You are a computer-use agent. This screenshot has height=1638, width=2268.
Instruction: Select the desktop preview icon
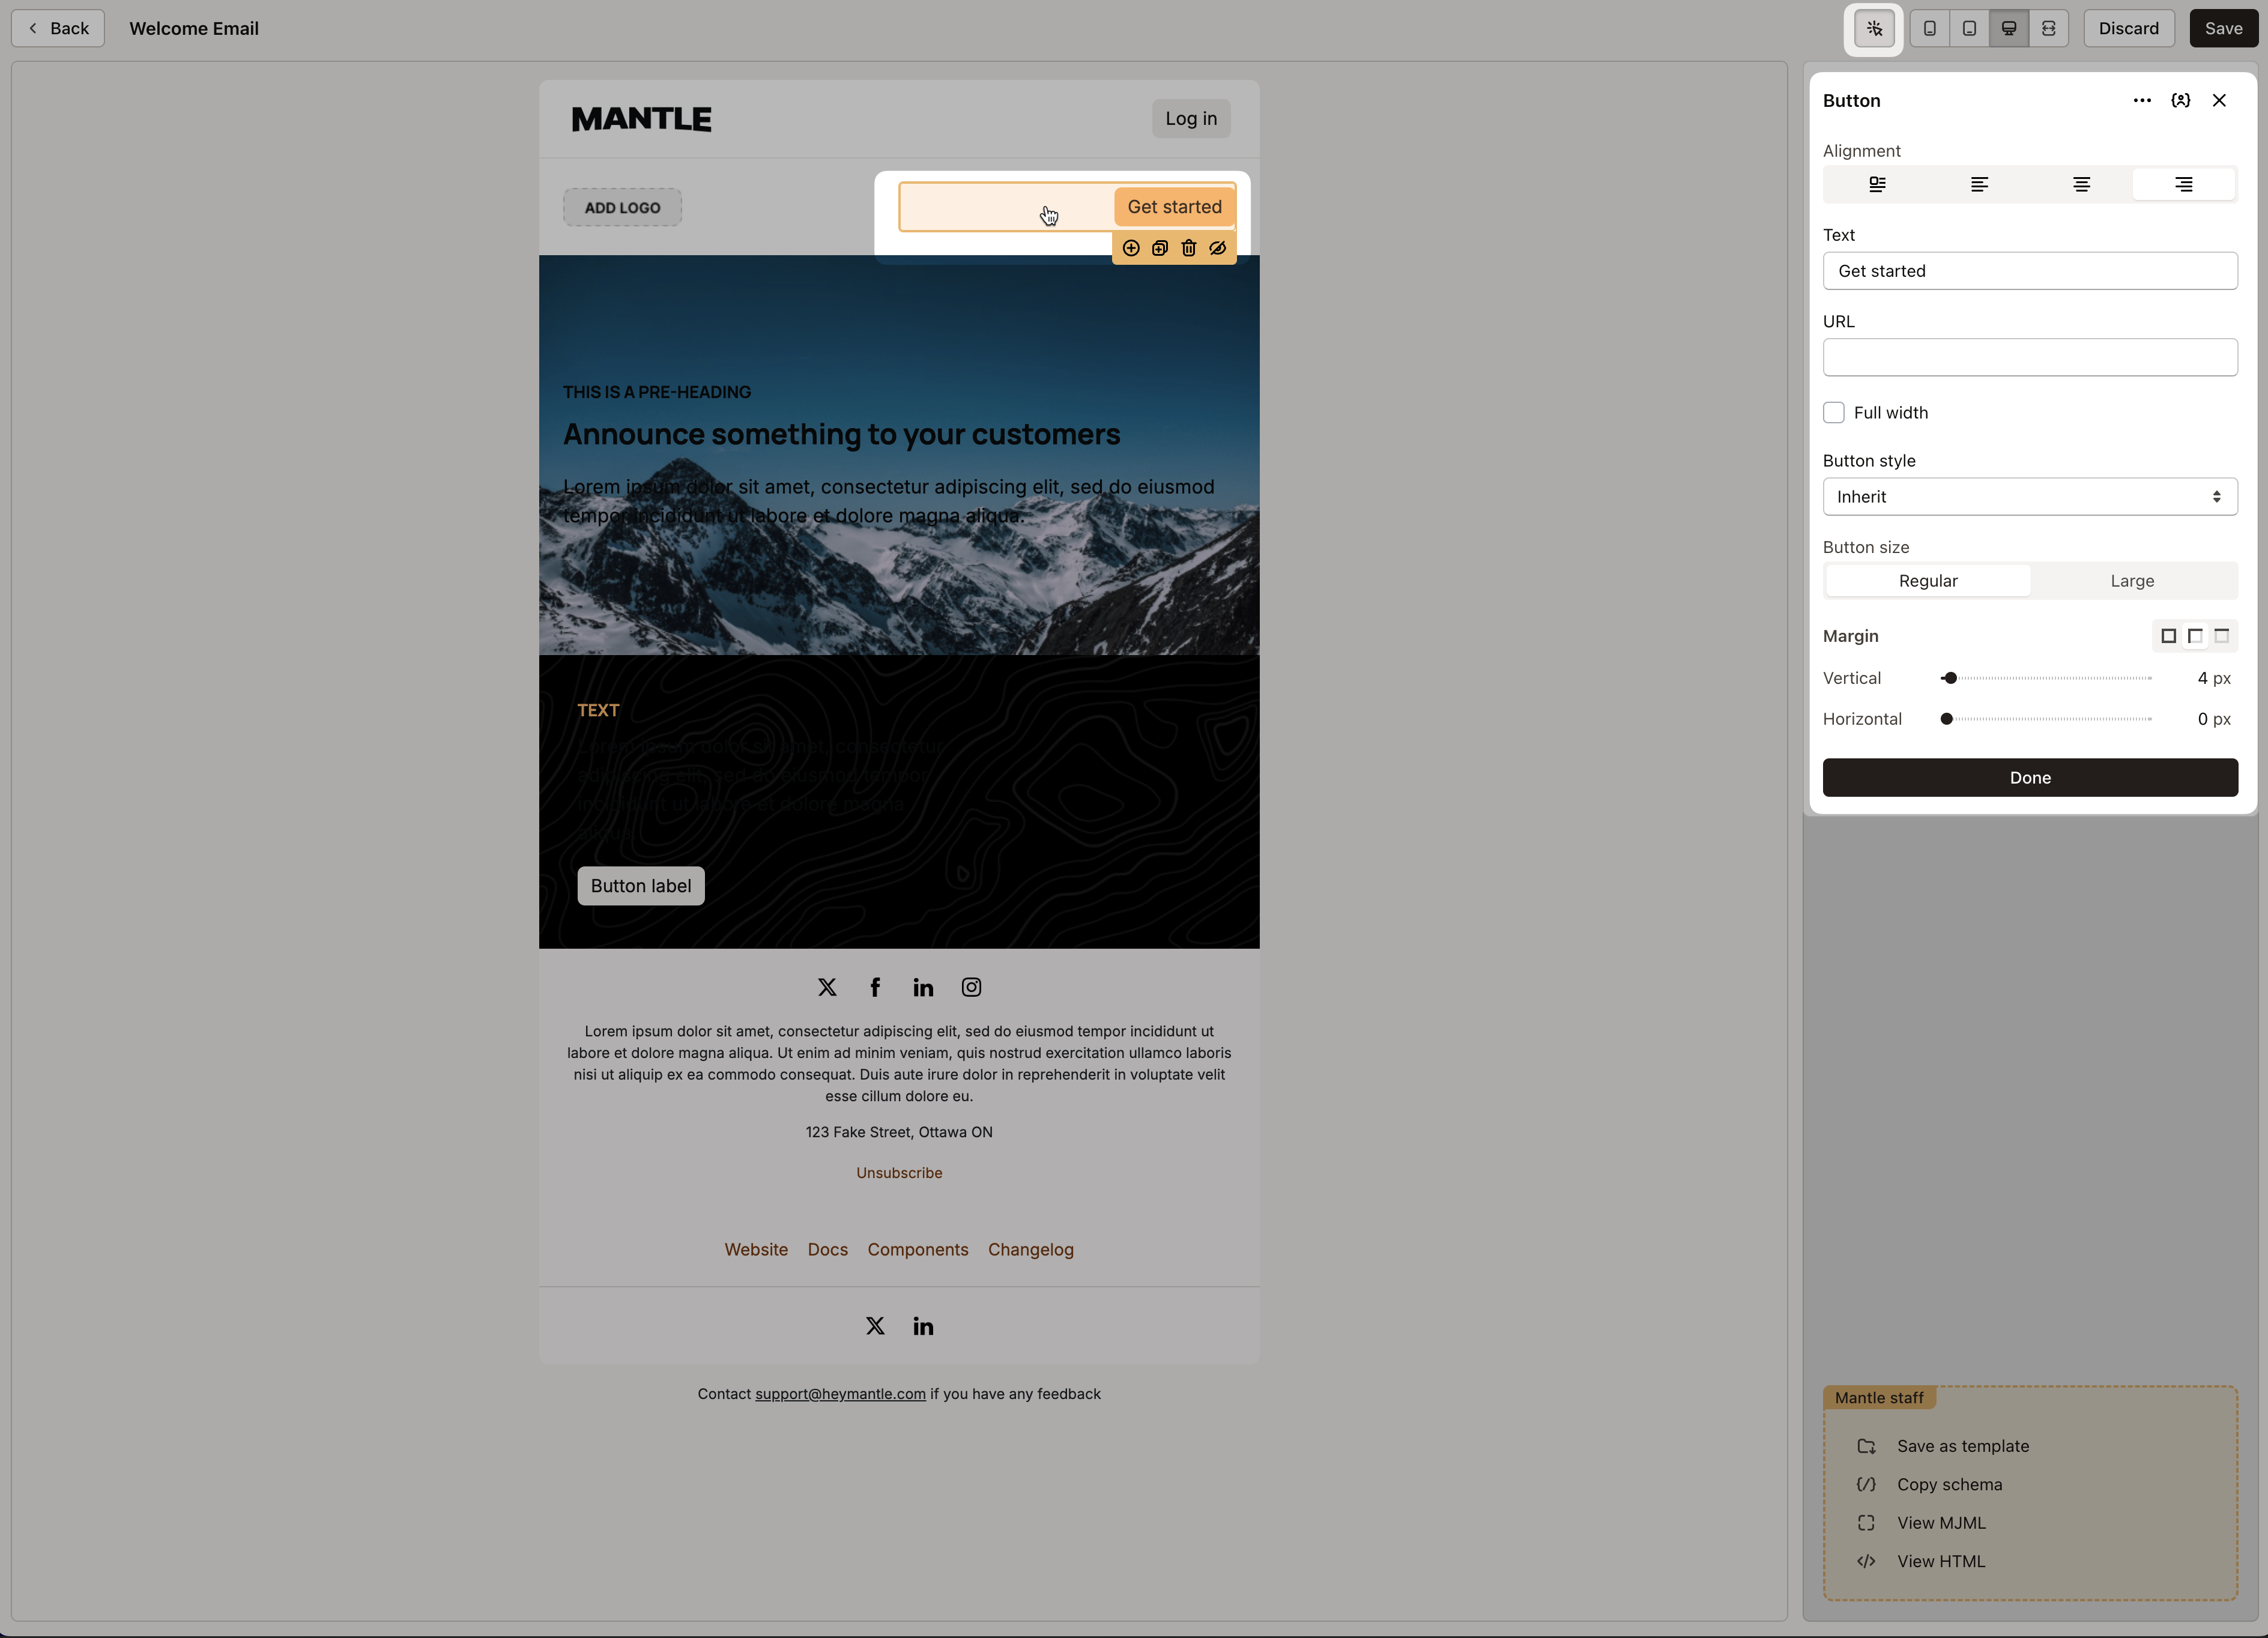pos(2008,28)
